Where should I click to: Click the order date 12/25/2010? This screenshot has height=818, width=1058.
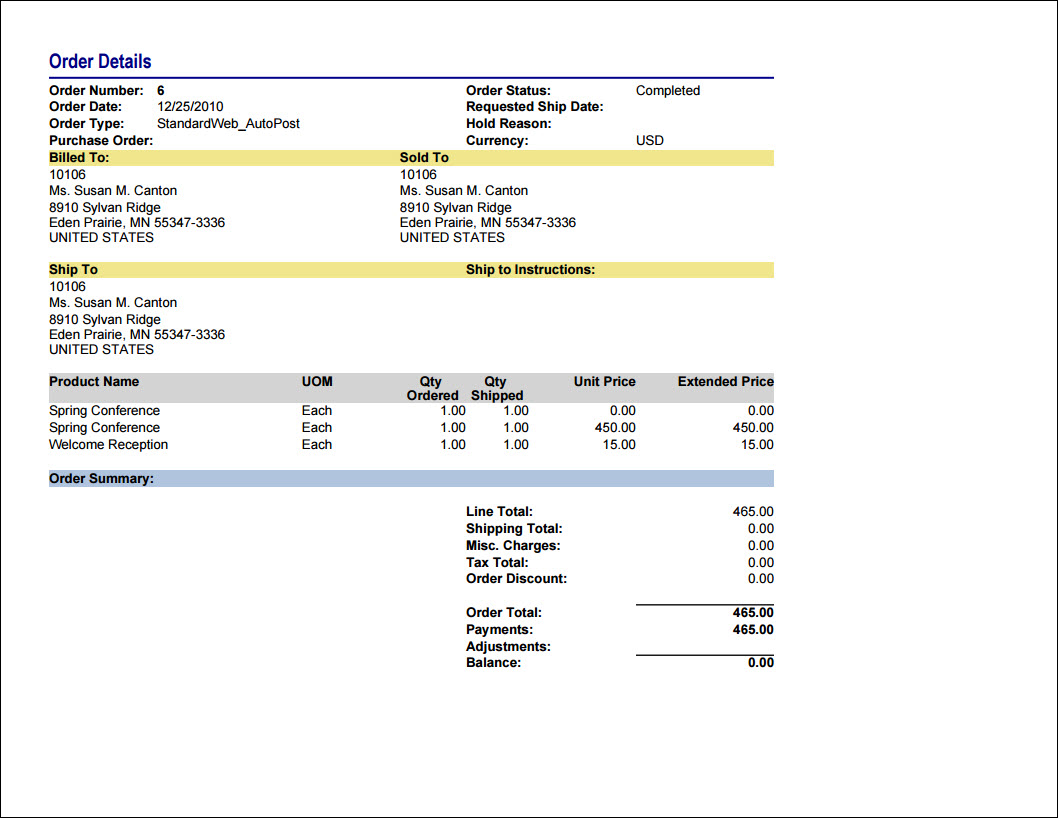(190, 107)
